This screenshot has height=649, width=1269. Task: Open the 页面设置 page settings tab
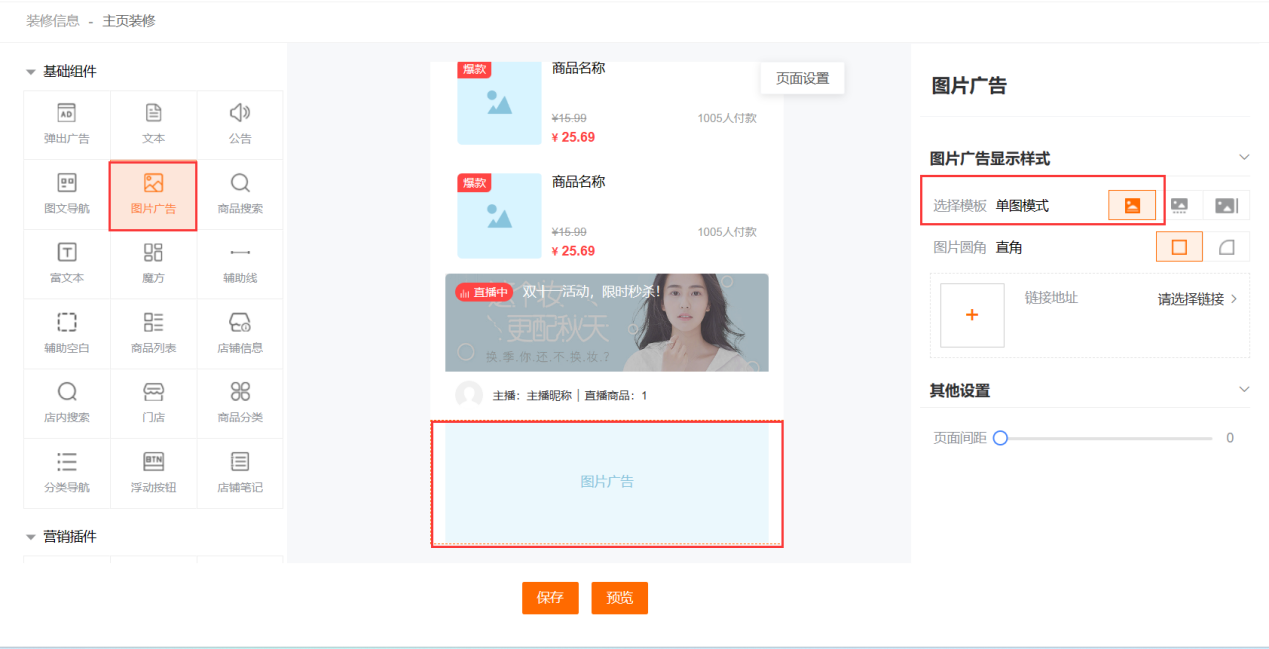(802, 78)
